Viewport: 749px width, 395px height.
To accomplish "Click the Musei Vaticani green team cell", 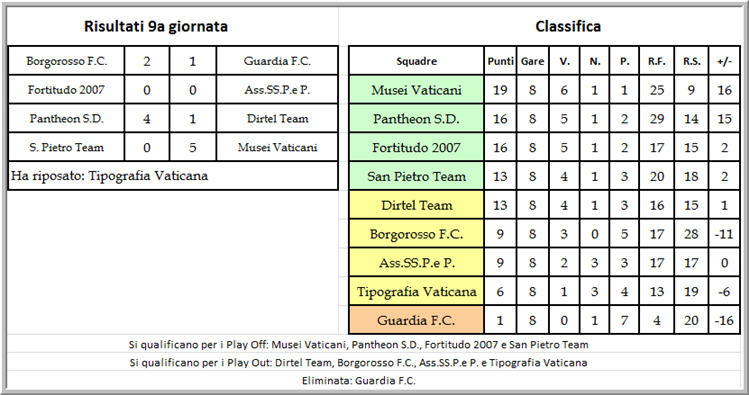I will [x=417, y=90].
